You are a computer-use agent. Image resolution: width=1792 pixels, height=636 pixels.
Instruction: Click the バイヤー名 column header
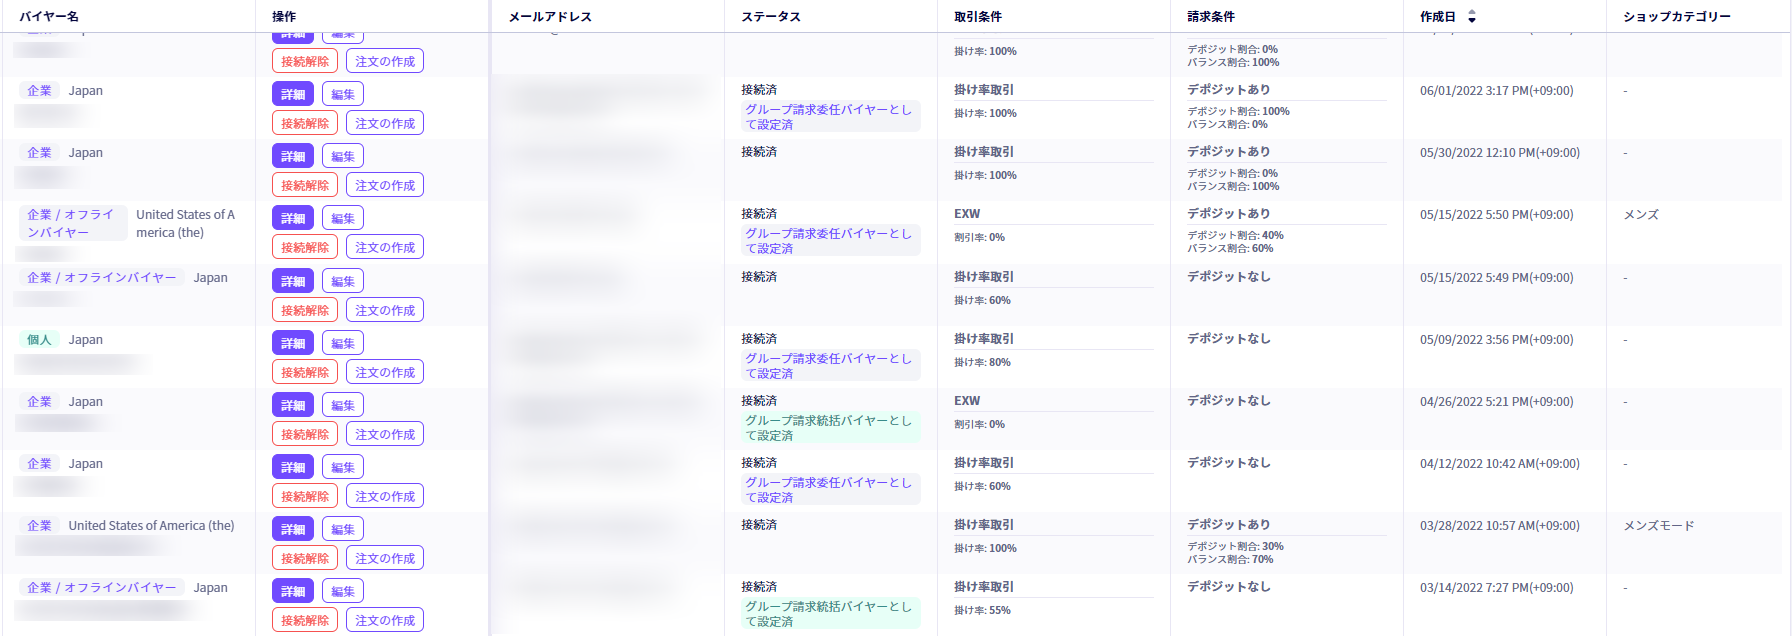(49, 17)
